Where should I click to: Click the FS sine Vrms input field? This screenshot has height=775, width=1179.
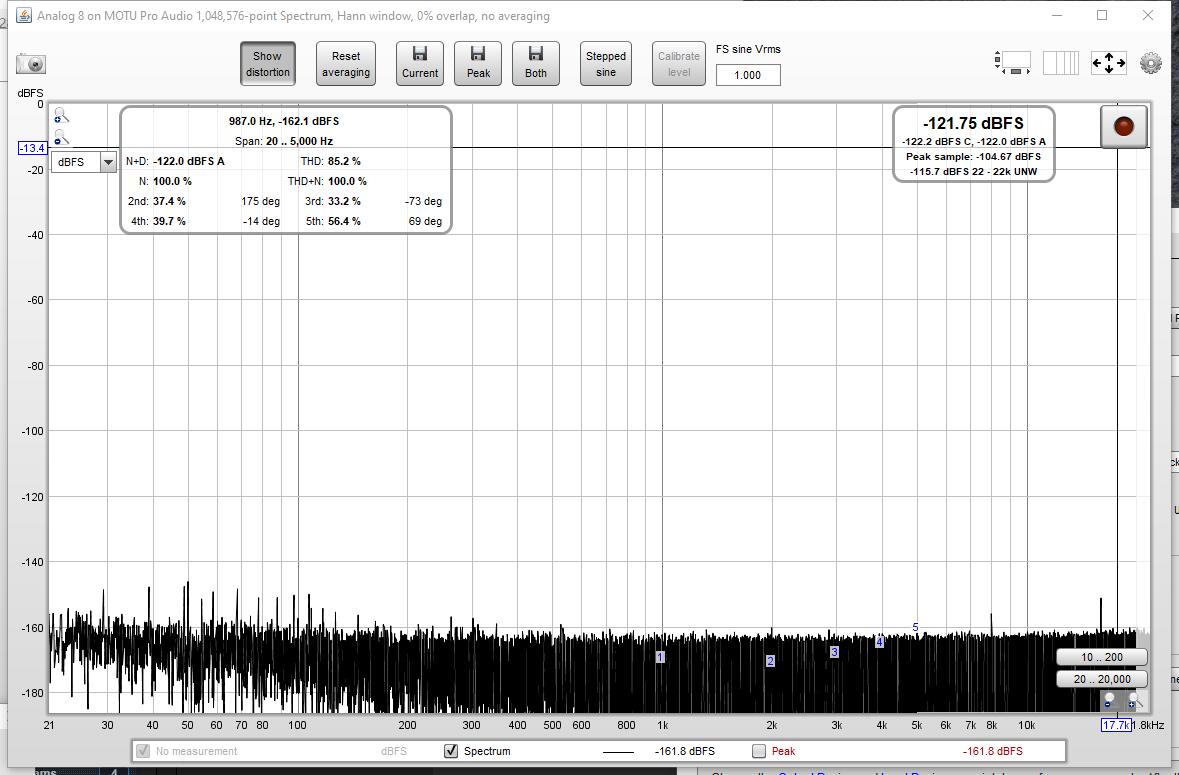pyautogui.click(x=747, y=75)
